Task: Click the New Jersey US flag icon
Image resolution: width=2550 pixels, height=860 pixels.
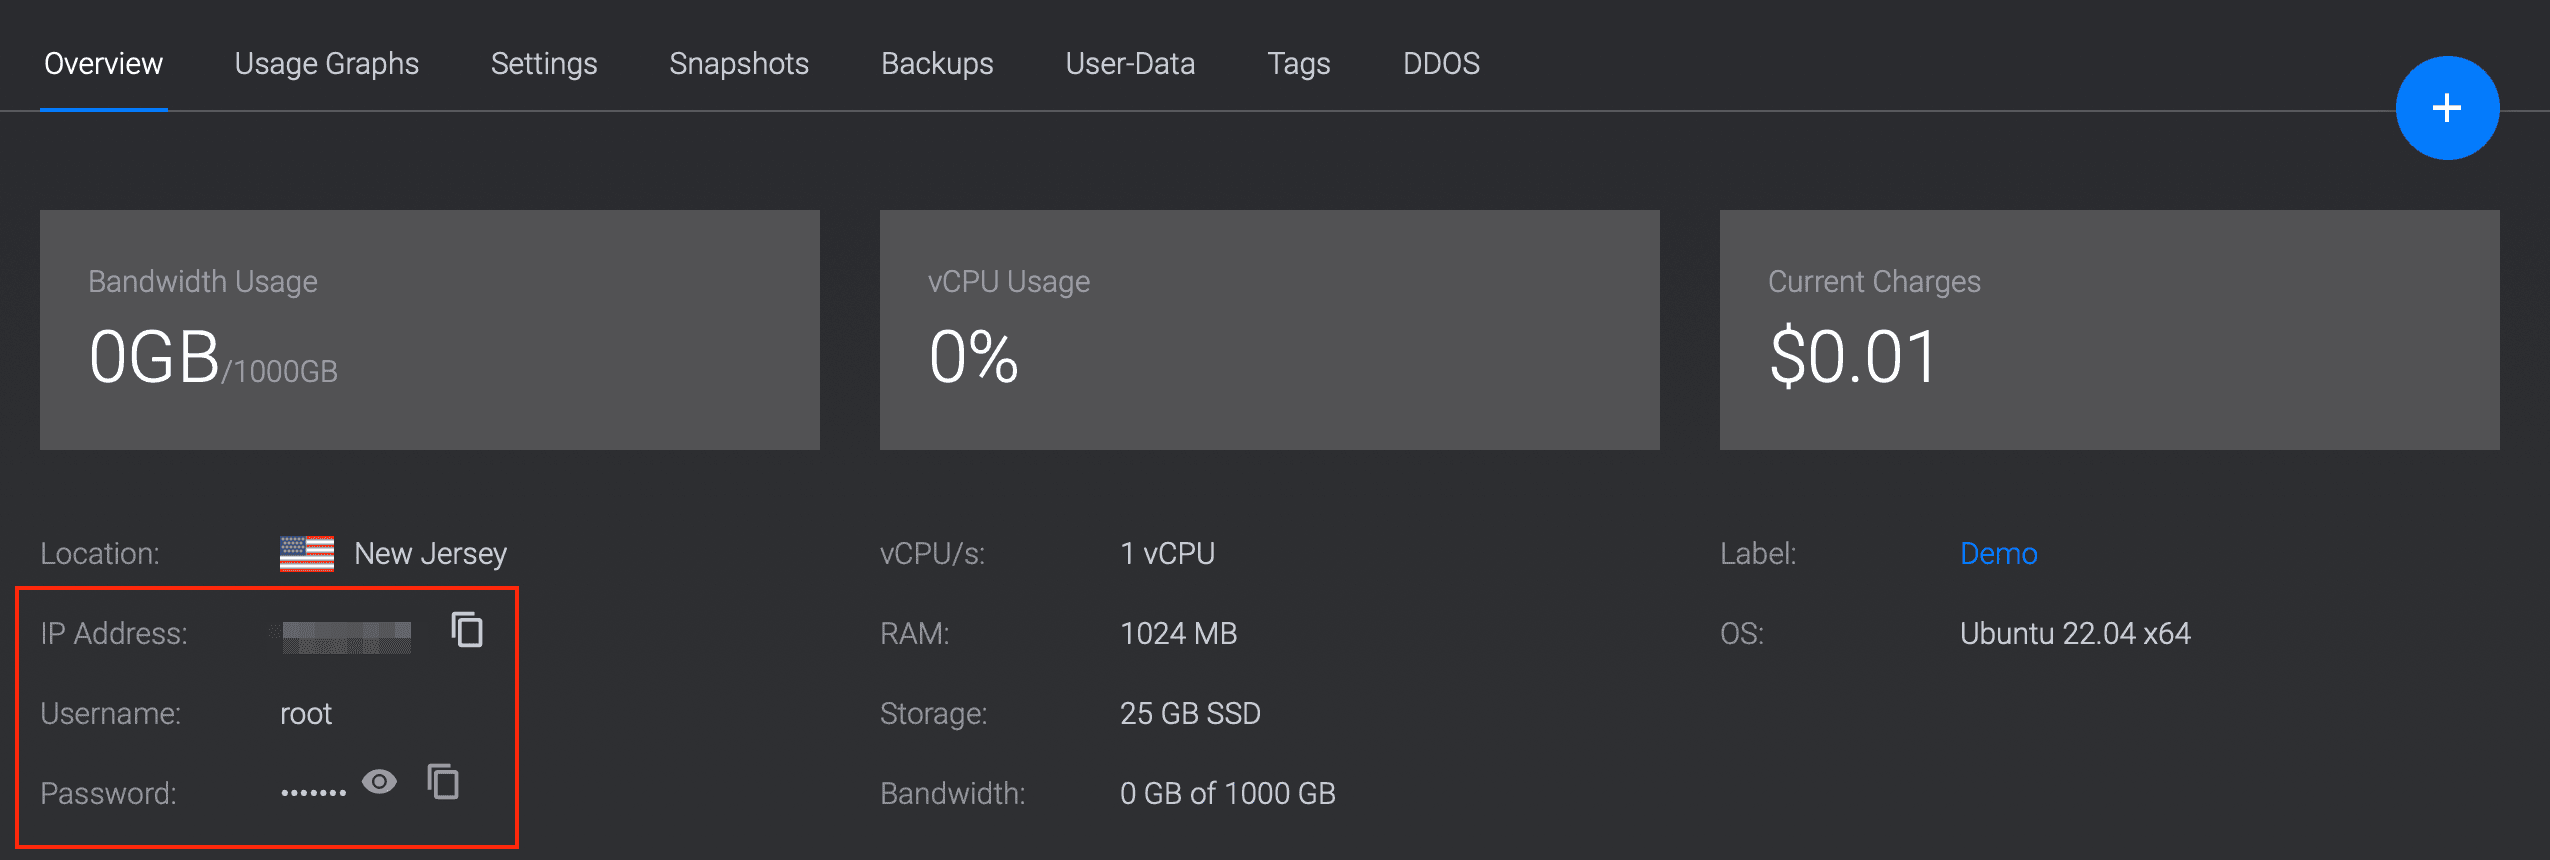Action: (x=306, y=552)
